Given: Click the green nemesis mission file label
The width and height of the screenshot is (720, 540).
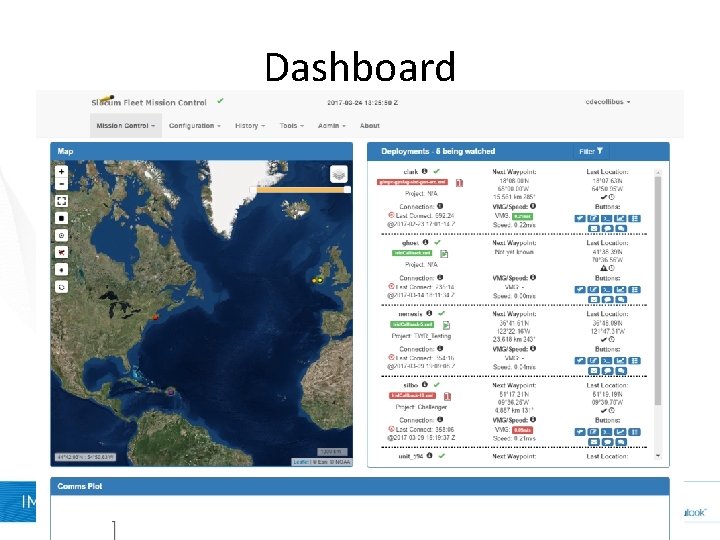Looking at the screenshot, I should point(412,324).
